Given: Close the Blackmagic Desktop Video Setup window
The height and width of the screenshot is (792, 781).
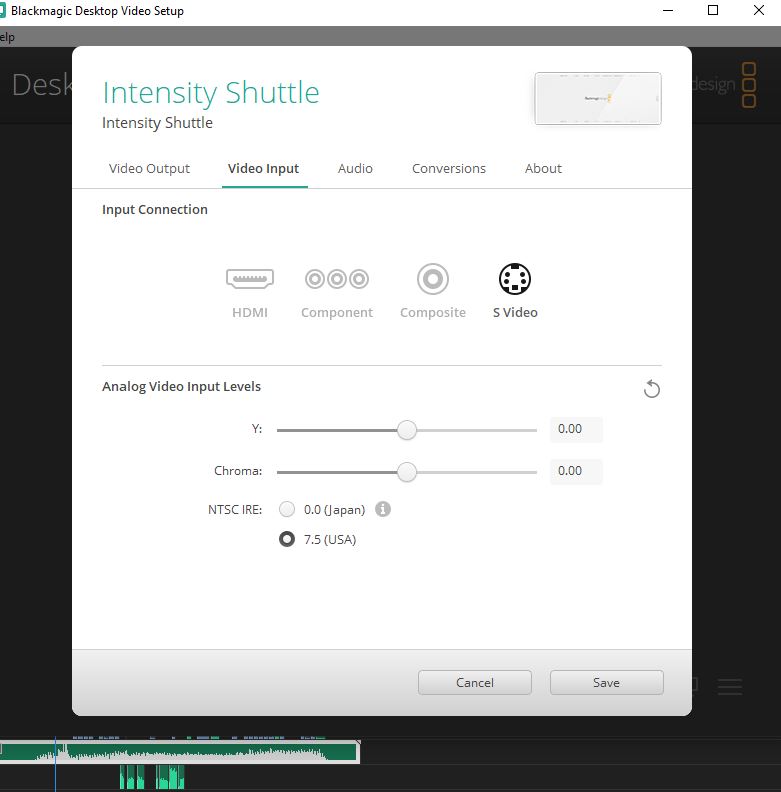Looking at the screenshot, I should click(x=758, y=11).
